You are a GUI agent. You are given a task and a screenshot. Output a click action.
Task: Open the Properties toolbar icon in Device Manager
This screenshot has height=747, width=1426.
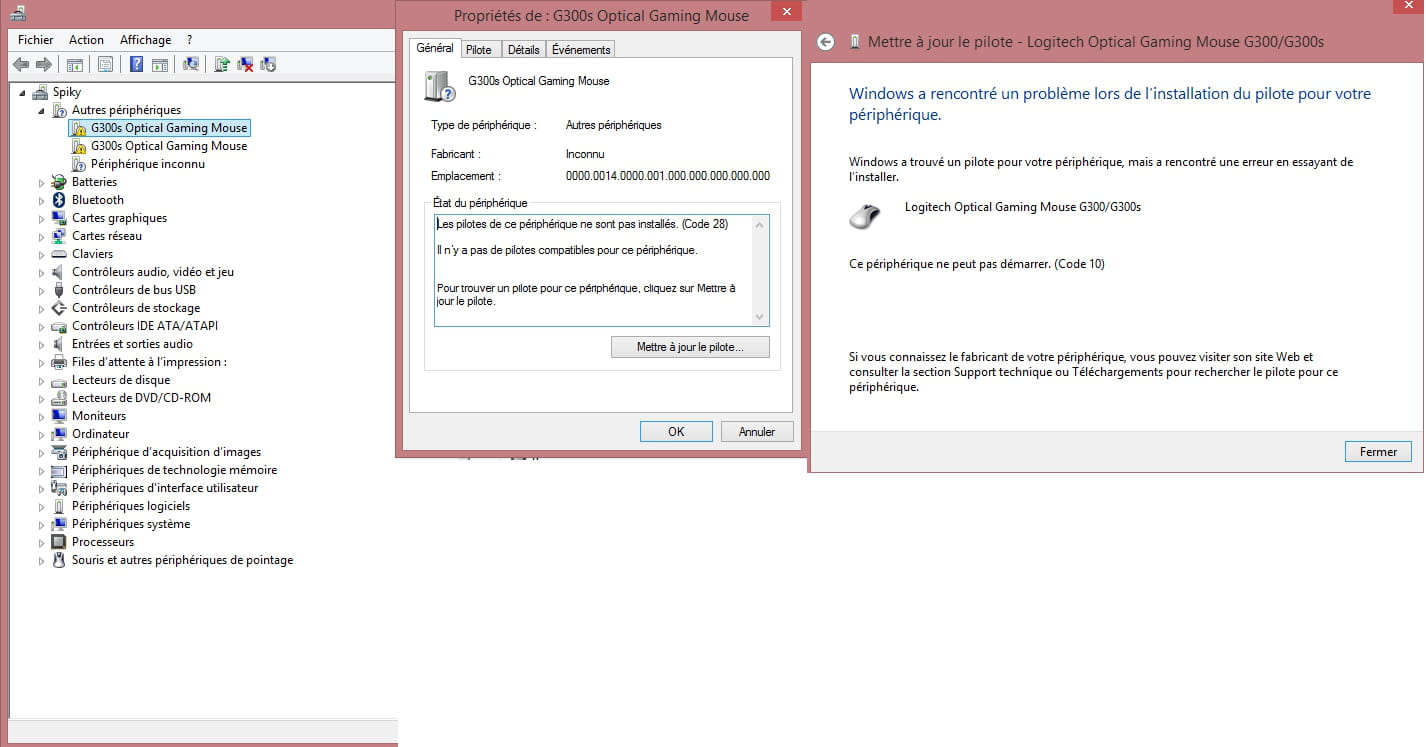(106, 65)
